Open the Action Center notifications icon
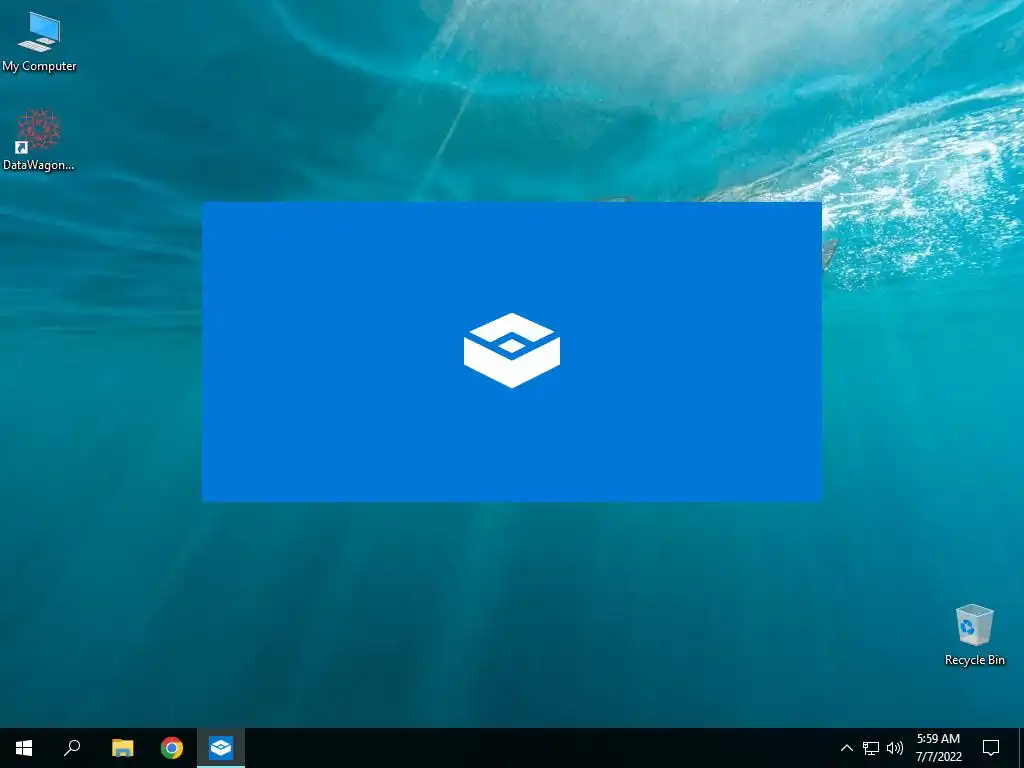This screenshot has height=768, width=1024. click(x=991, y=748)
